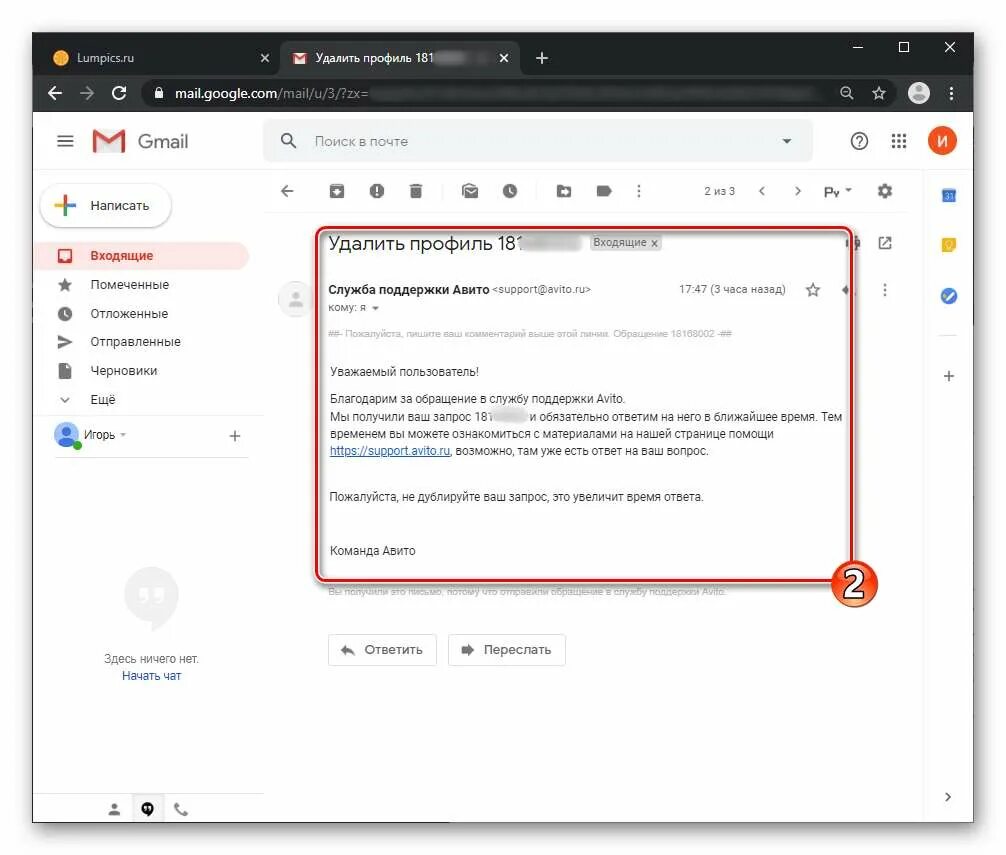Open labels icon in mail toolbar
The height and width of the screenshot is (855, 1006).
[x=604, y=191]
